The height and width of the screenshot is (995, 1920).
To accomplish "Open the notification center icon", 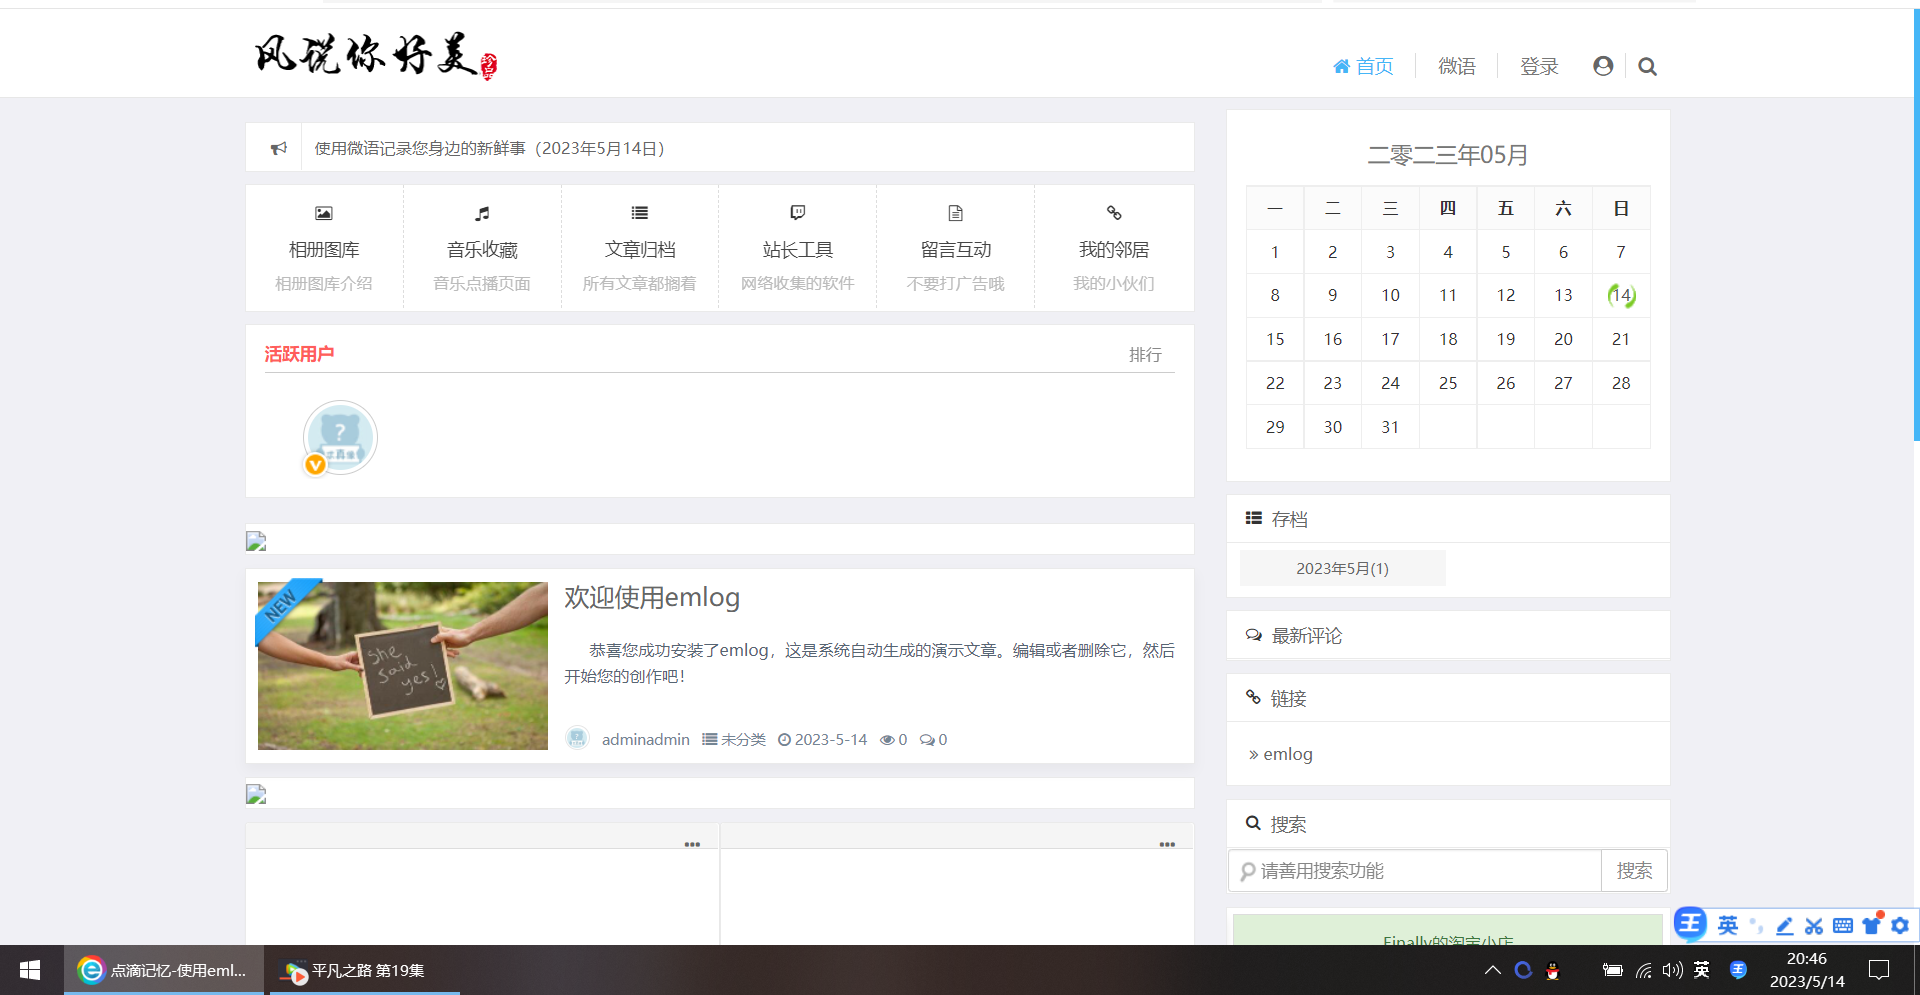I will point(1879,970).
